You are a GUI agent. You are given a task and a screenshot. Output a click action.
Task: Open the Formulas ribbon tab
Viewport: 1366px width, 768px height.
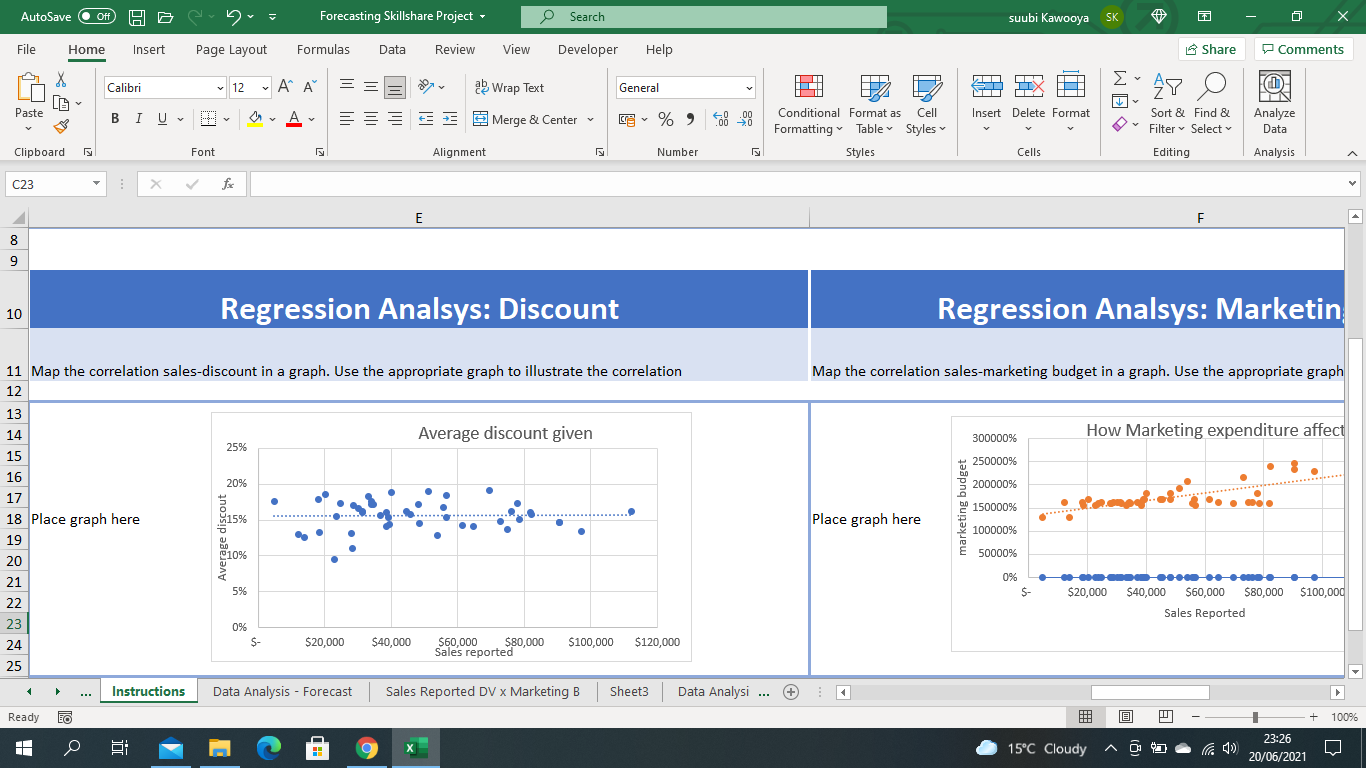pos(323,49)
